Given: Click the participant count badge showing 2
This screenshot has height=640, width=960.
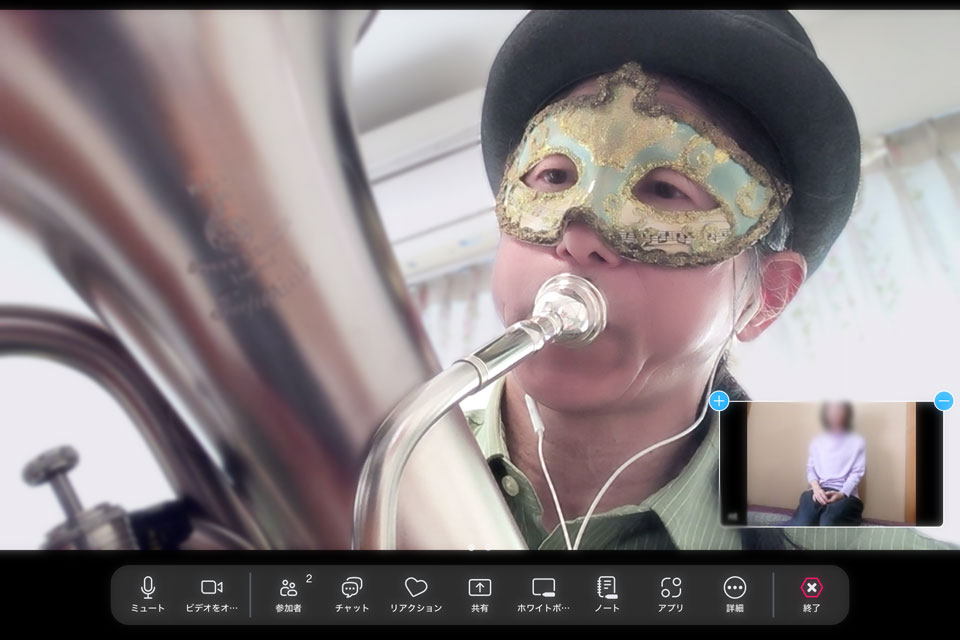Looking at the screenshot, I should [x=308, y=578].
